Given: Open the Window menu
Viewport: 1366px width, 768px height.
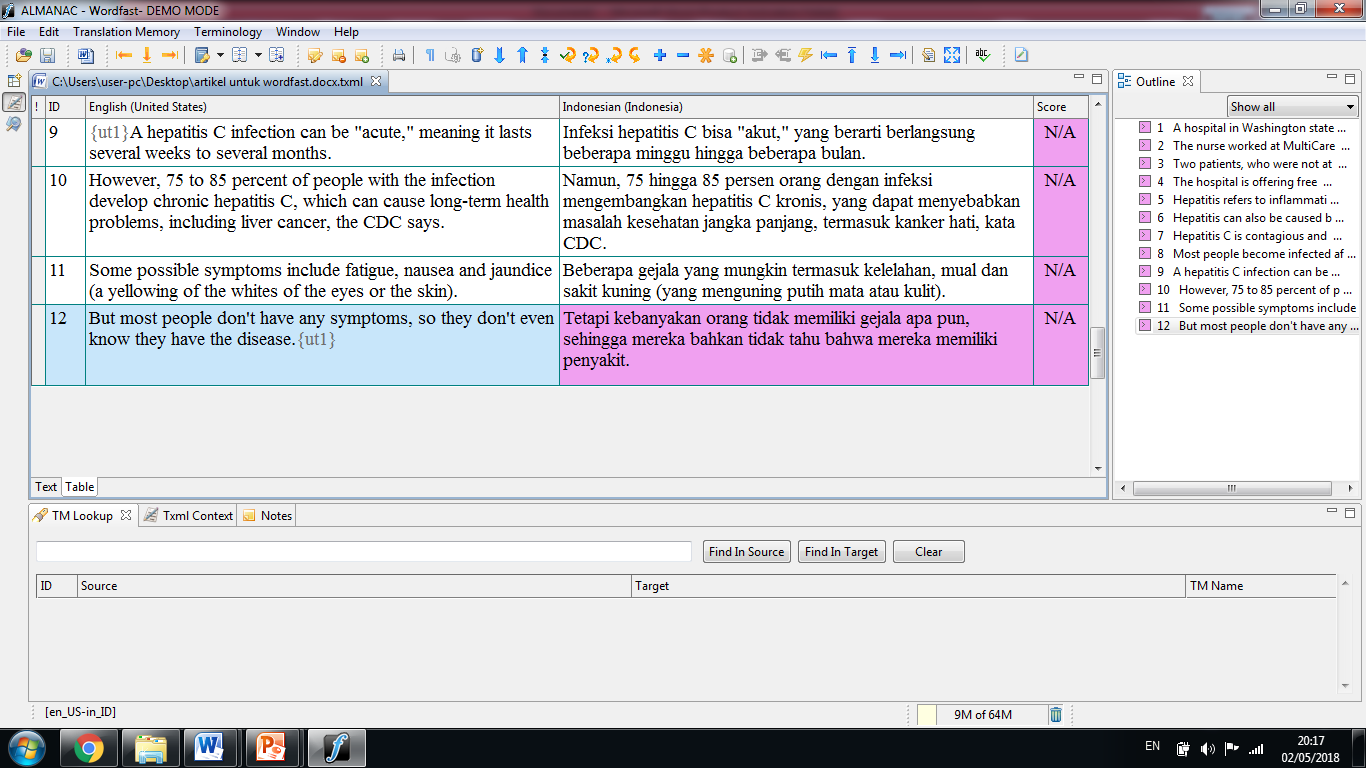Looking at the screenshot, I should coord(298,32).
